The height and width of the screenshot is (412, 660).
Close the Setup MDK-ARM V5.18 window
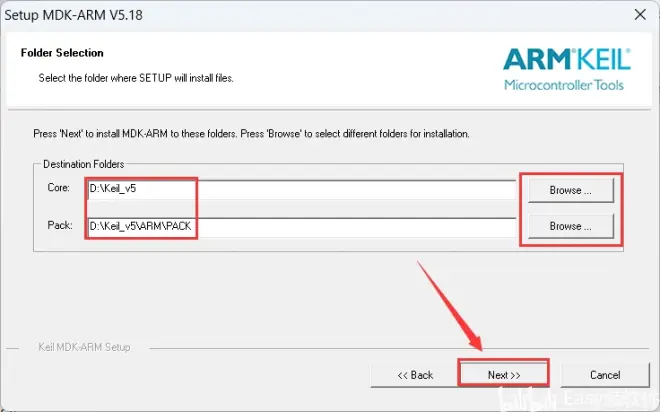point(640,15)
